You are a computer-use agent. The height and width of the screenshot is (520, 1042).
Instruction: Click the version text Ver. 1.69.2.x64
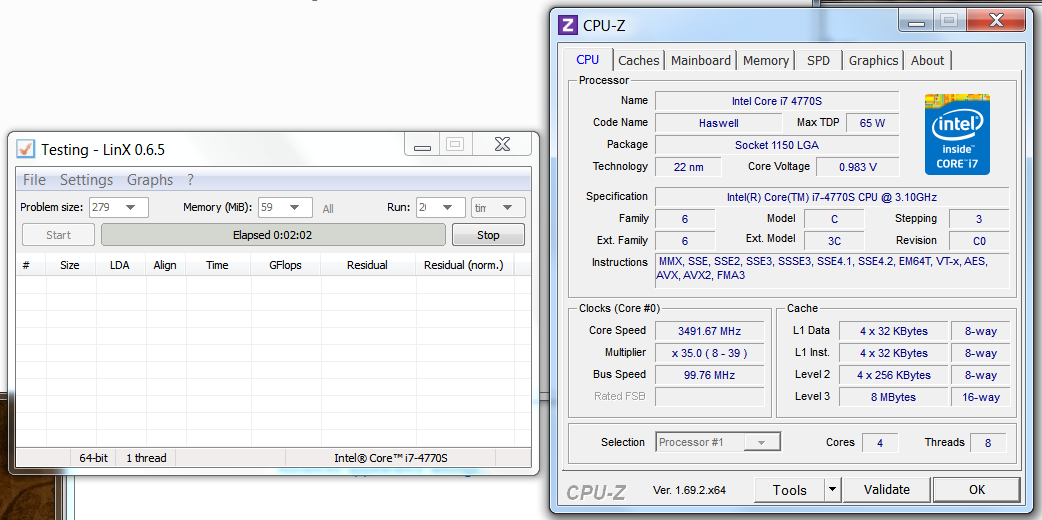tap(689, 491)
